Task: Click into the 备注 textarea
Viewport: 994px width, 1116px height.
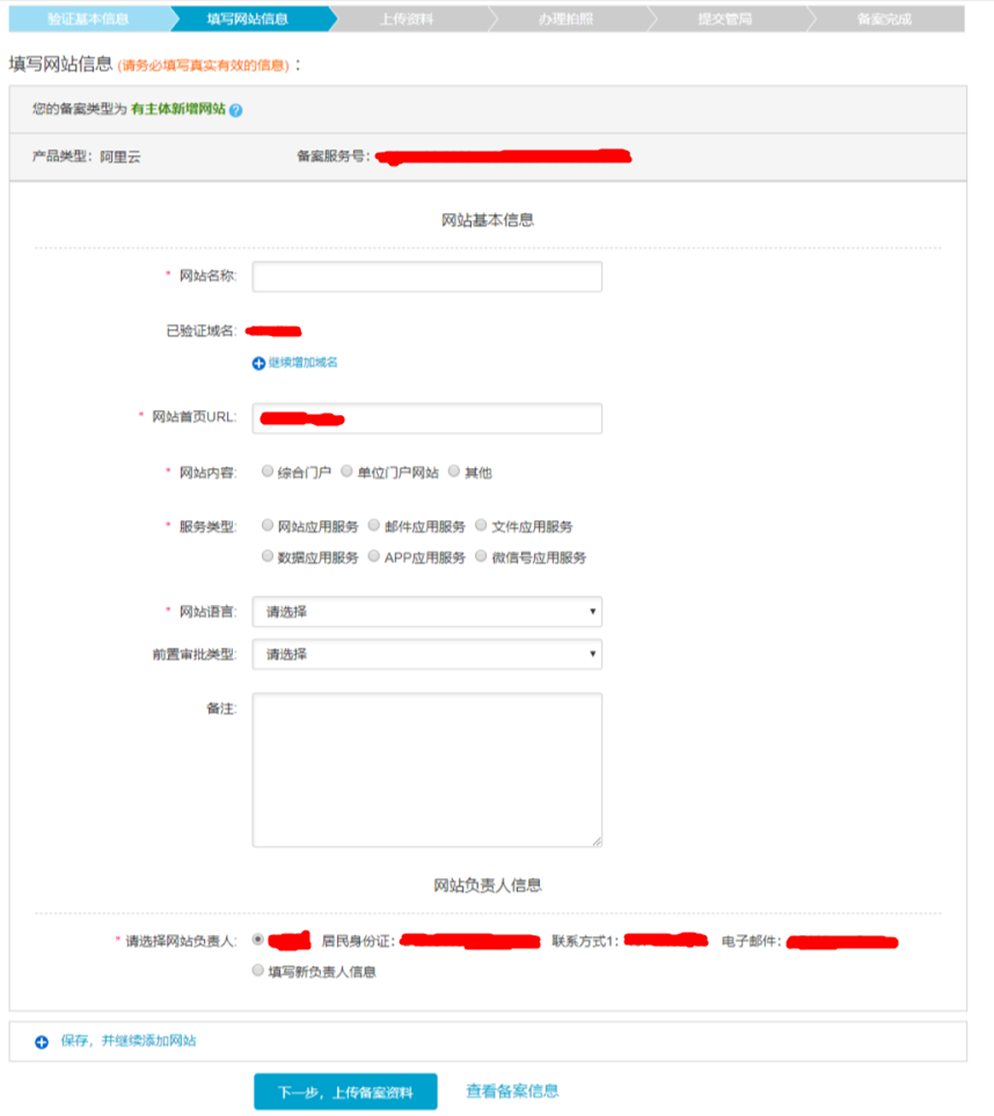Action: [x=427, y=770]
